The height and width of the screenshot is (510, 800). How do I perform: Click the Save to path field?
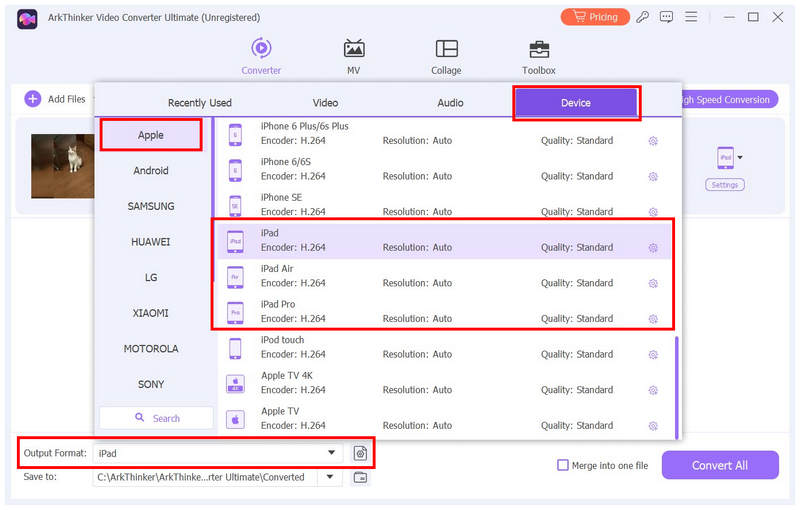click(x=205, y=477)
